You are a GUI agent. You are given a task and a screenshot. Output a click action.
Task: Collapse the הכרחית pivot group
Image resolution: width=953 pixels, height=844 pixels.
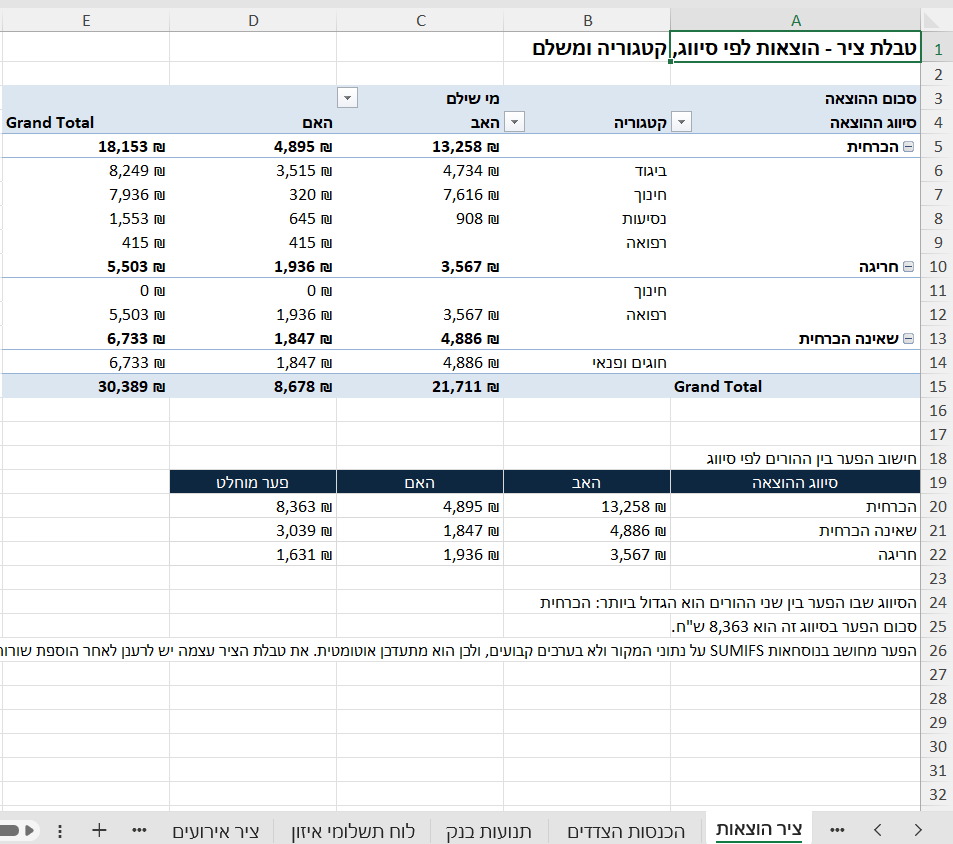tap(909, 146)
